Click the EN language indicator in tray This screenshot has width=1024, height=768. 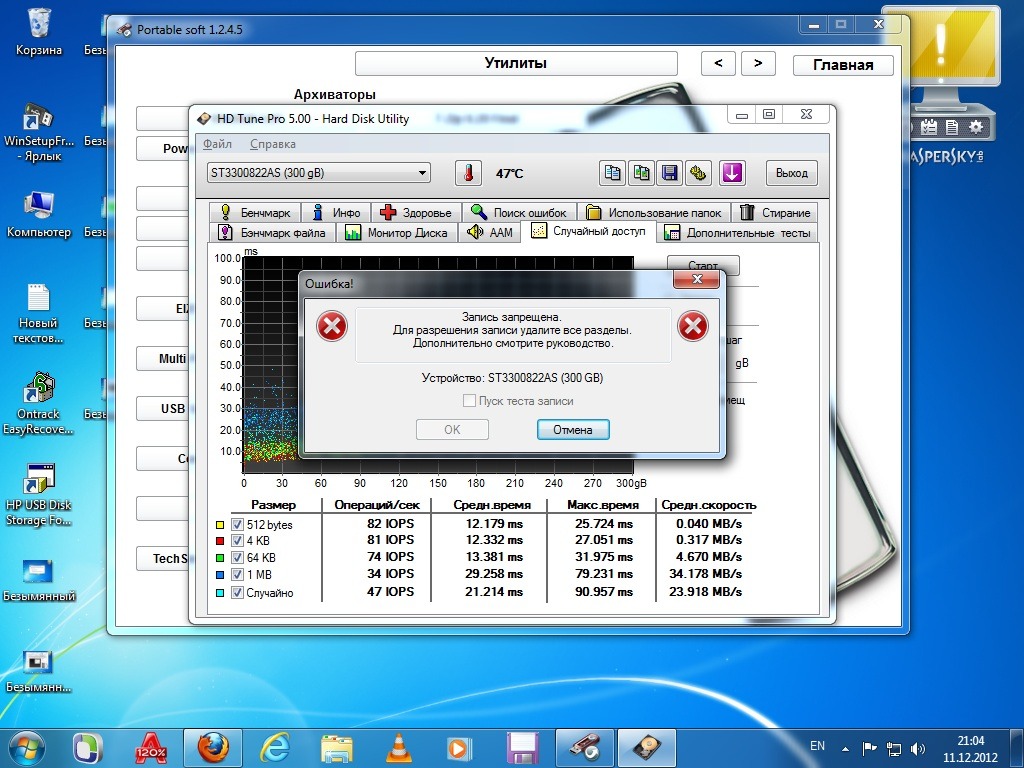(x=817, y=746)
